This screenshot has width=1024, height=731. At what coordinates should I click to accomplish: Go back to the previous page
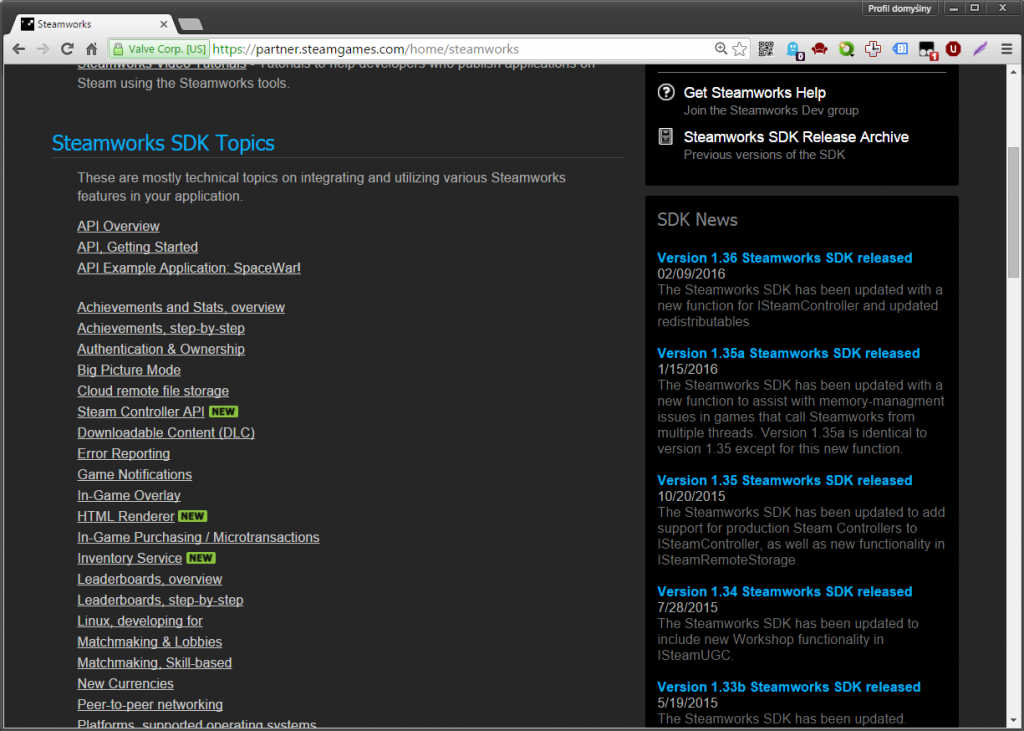pyautogui.click(x=19, y=49)
